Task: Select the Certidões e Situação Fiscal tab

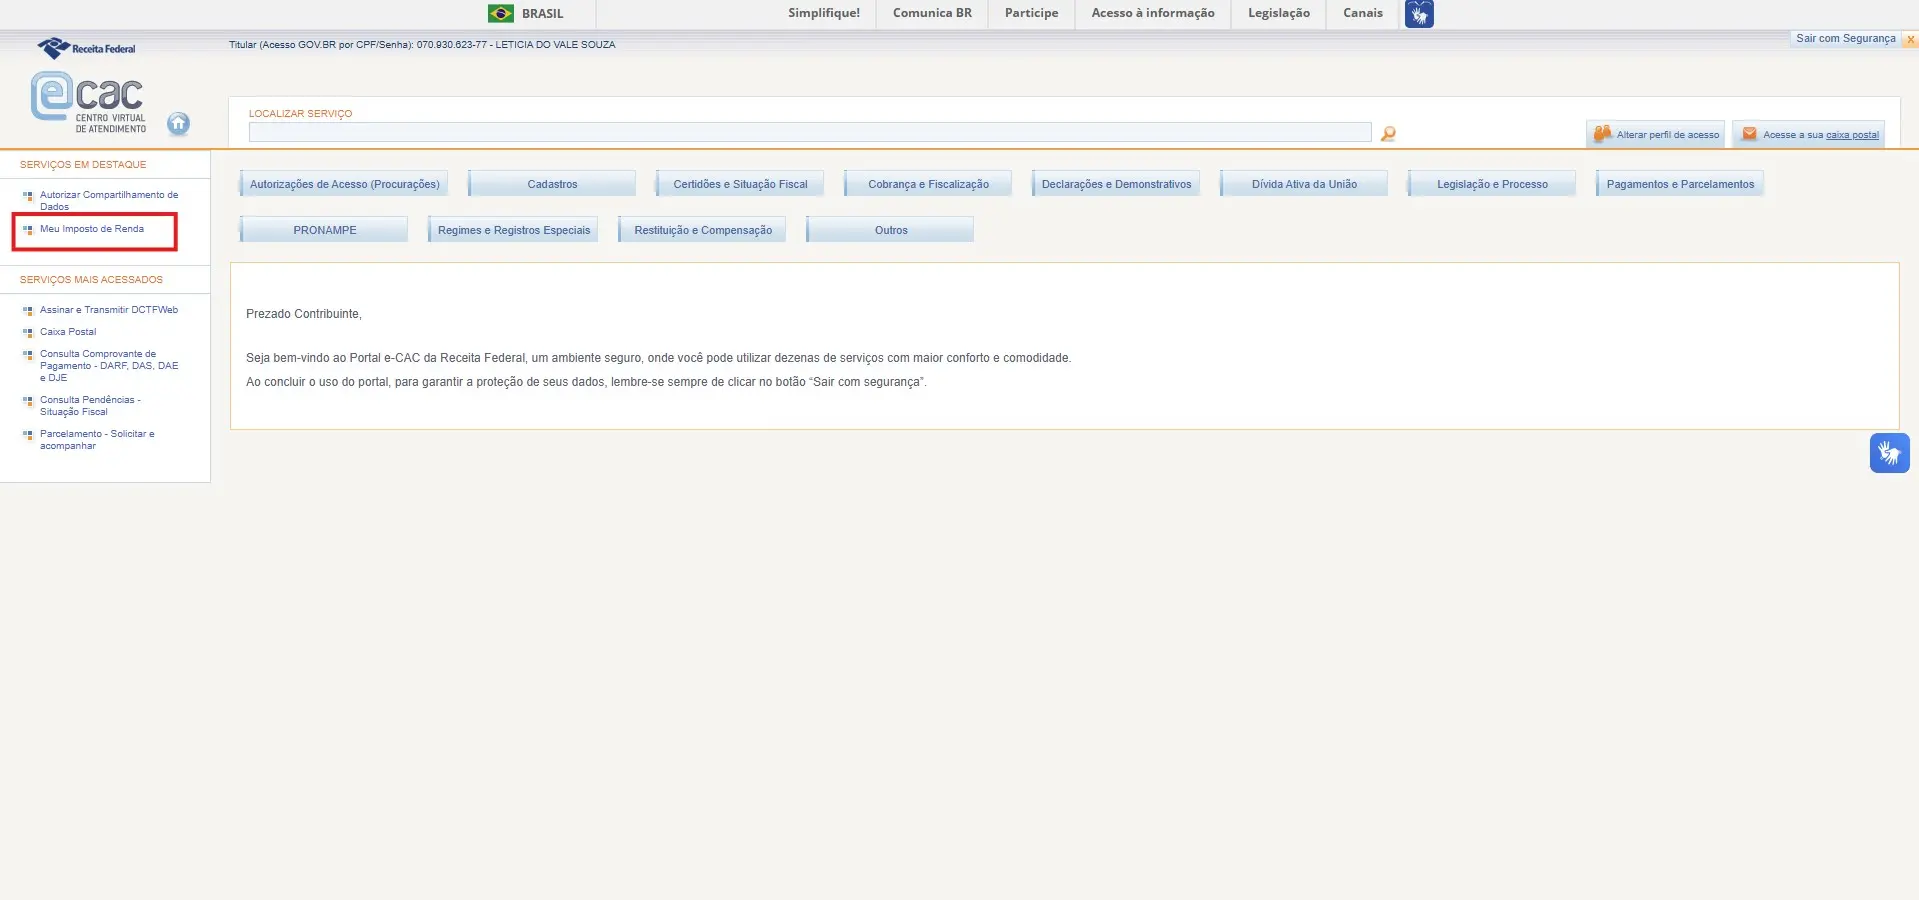Action: tap(739, 183)
